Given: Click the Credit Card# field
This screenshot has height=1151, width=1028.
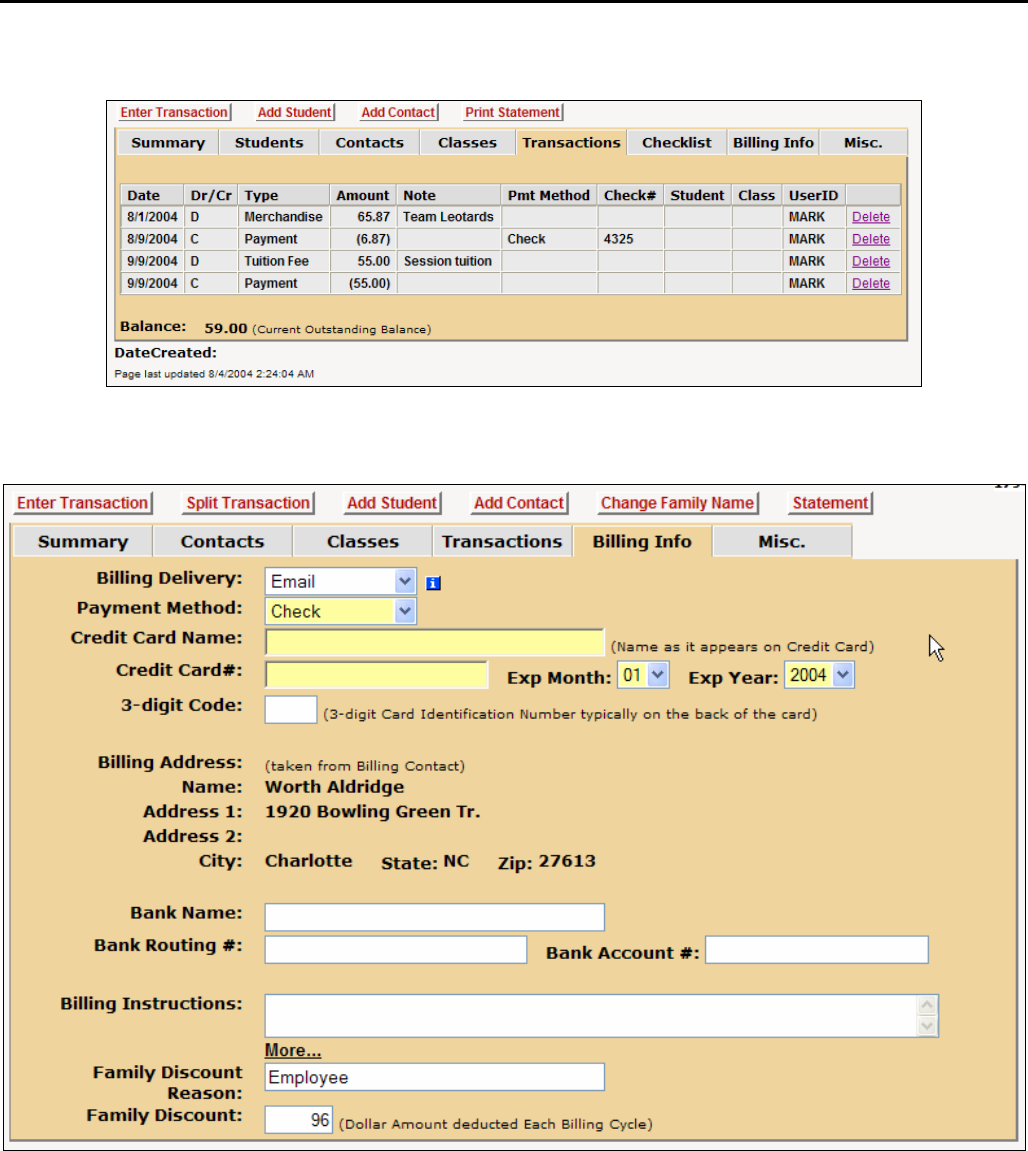Looking at the screenshot, I should pos(377,674).
